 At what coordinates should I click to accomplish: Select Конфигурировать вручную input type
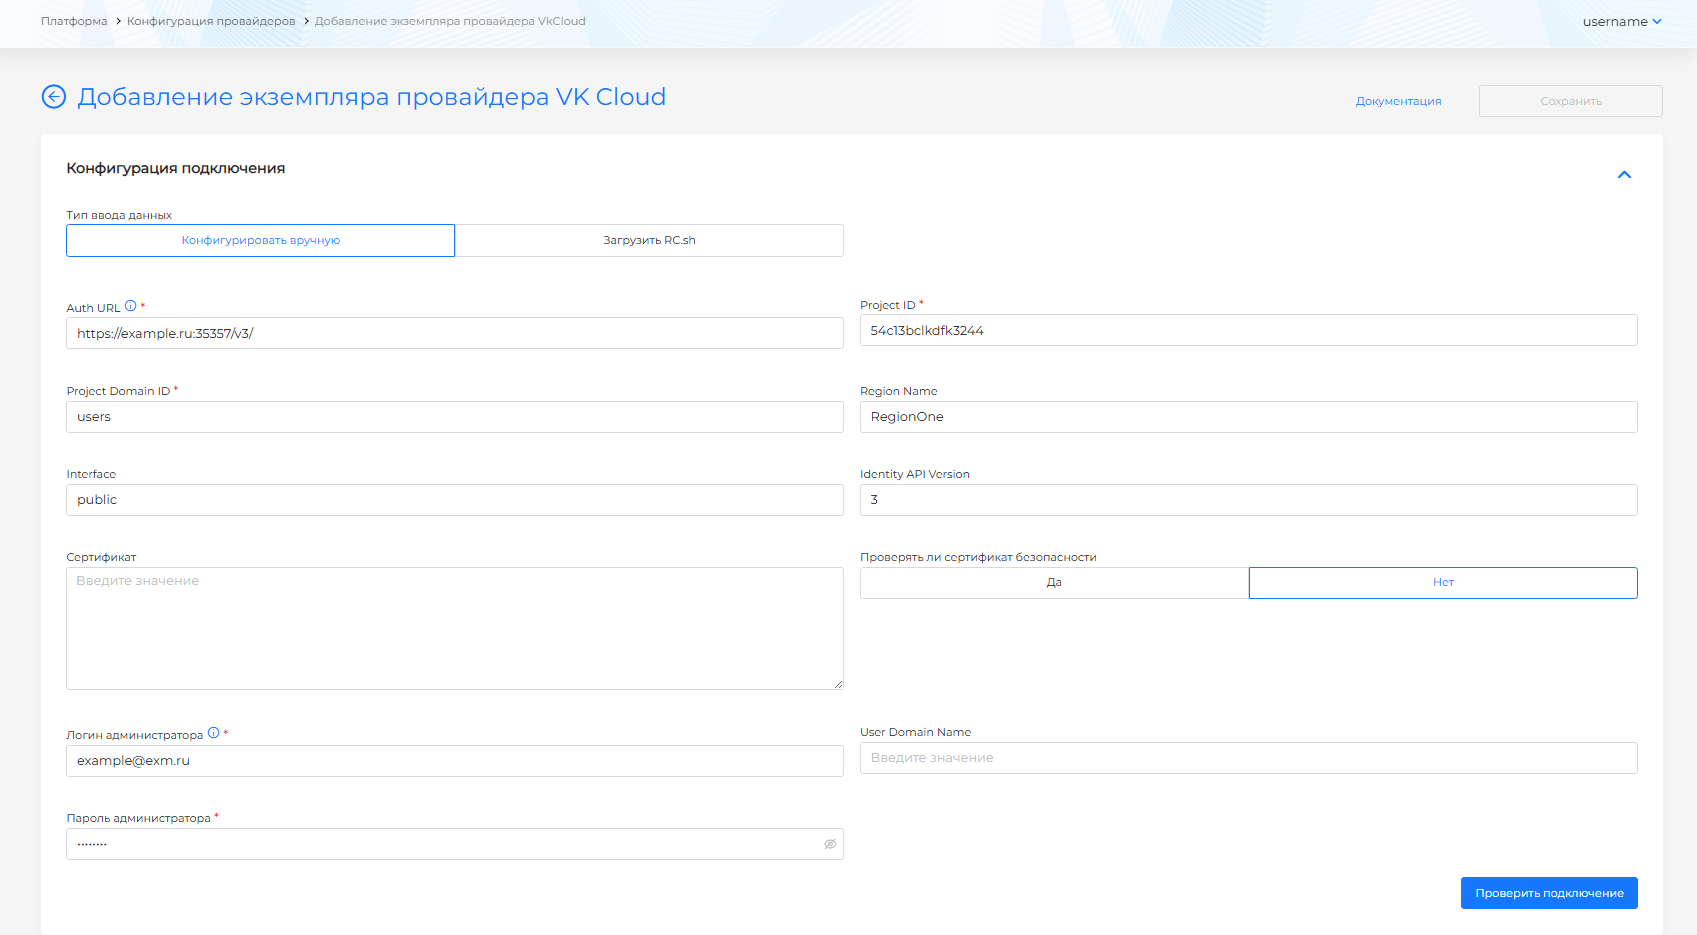click(260, 241)
